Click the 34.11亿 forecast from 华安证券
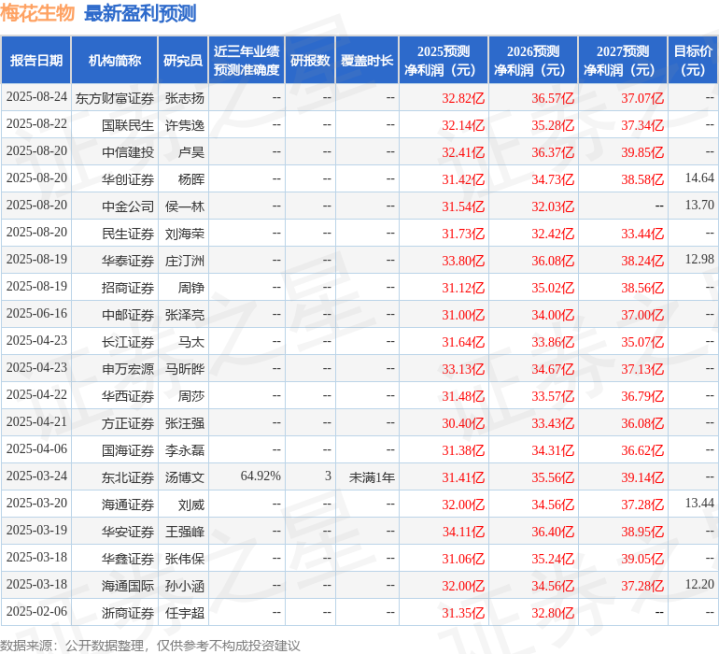Viewport: 719px width, 654px height. (x=463, y=531)
